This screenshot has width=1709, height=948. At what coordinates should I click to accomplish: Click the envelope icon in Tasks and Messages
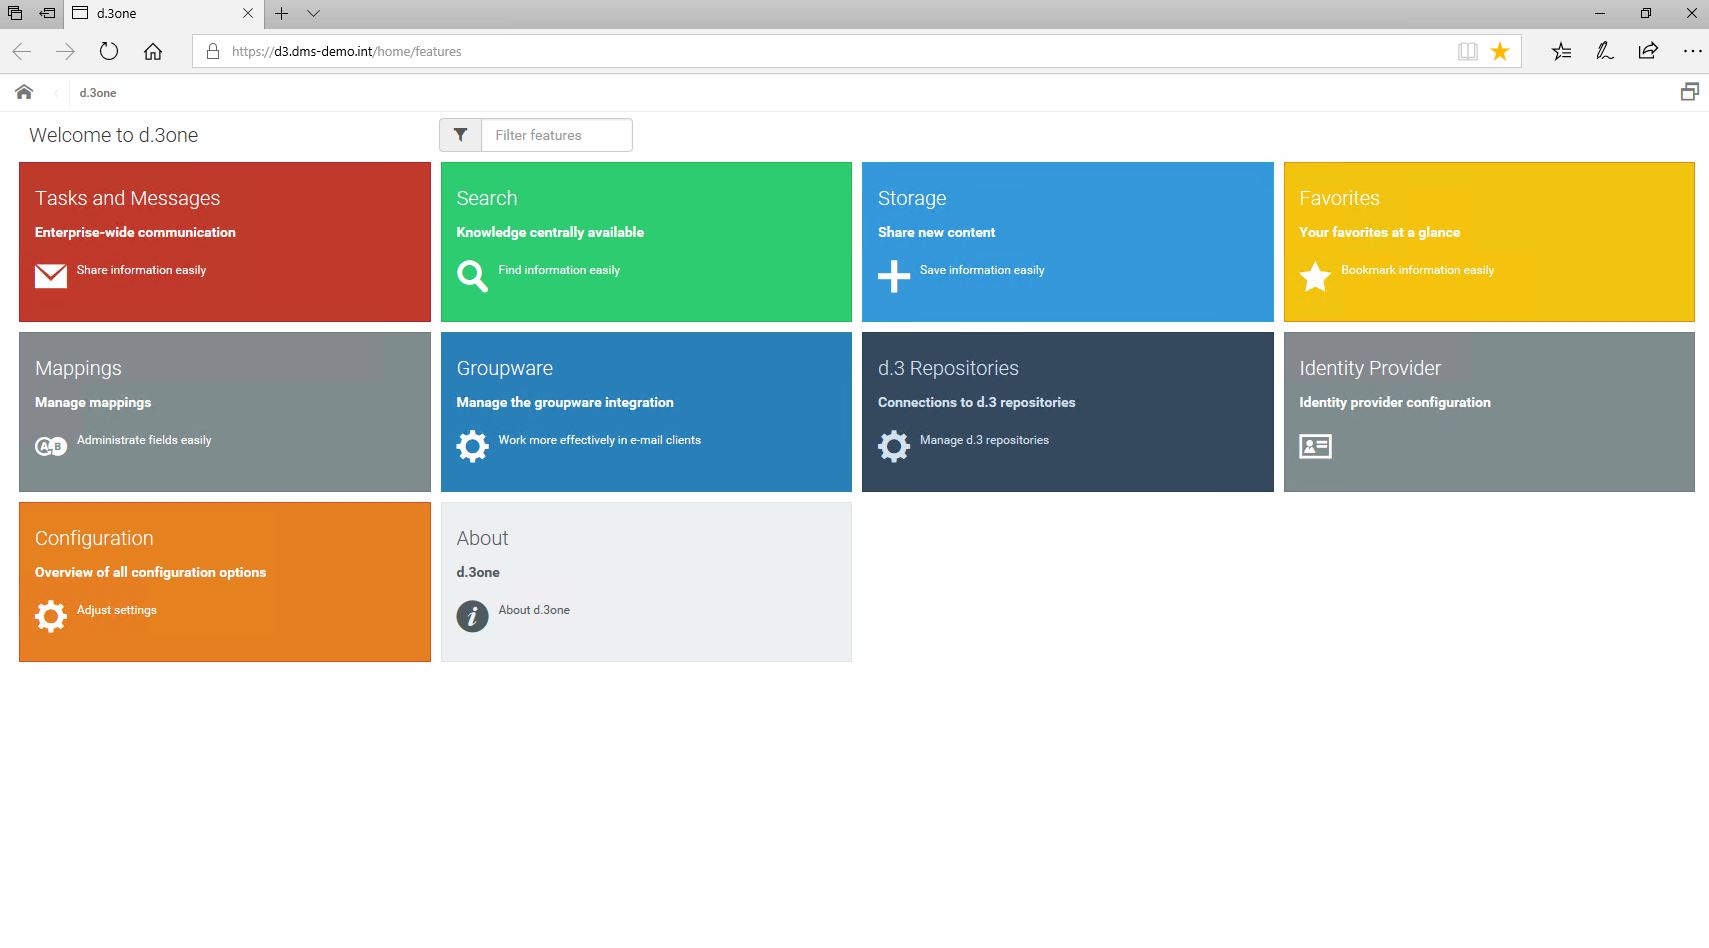[x=51, y=276]
